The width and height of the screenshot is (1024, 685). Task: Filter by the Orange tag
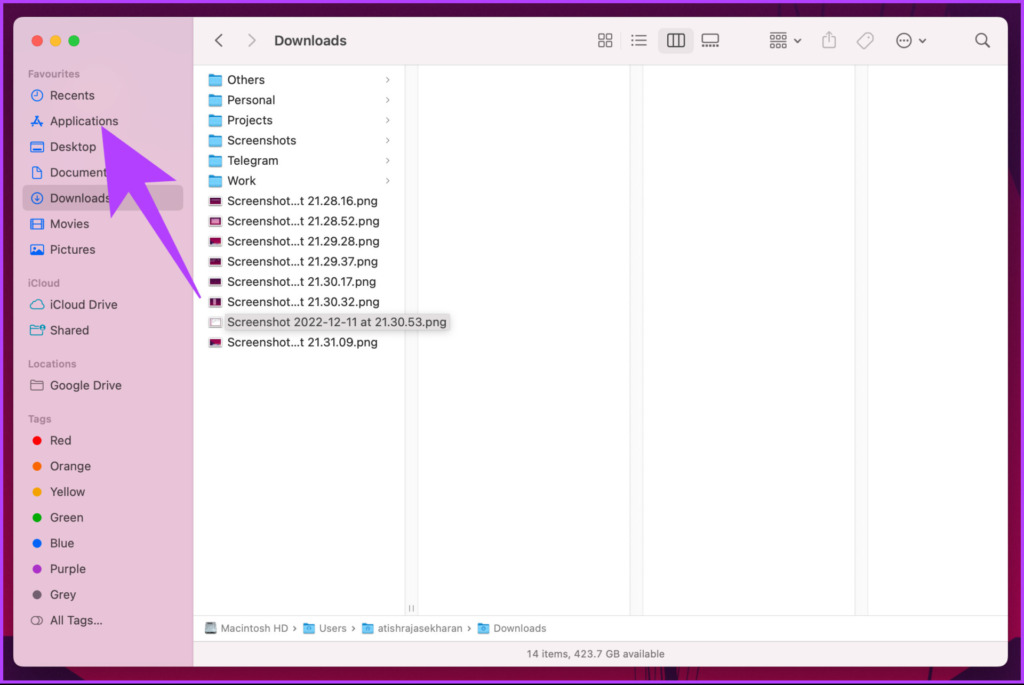[x=103, y=466]
